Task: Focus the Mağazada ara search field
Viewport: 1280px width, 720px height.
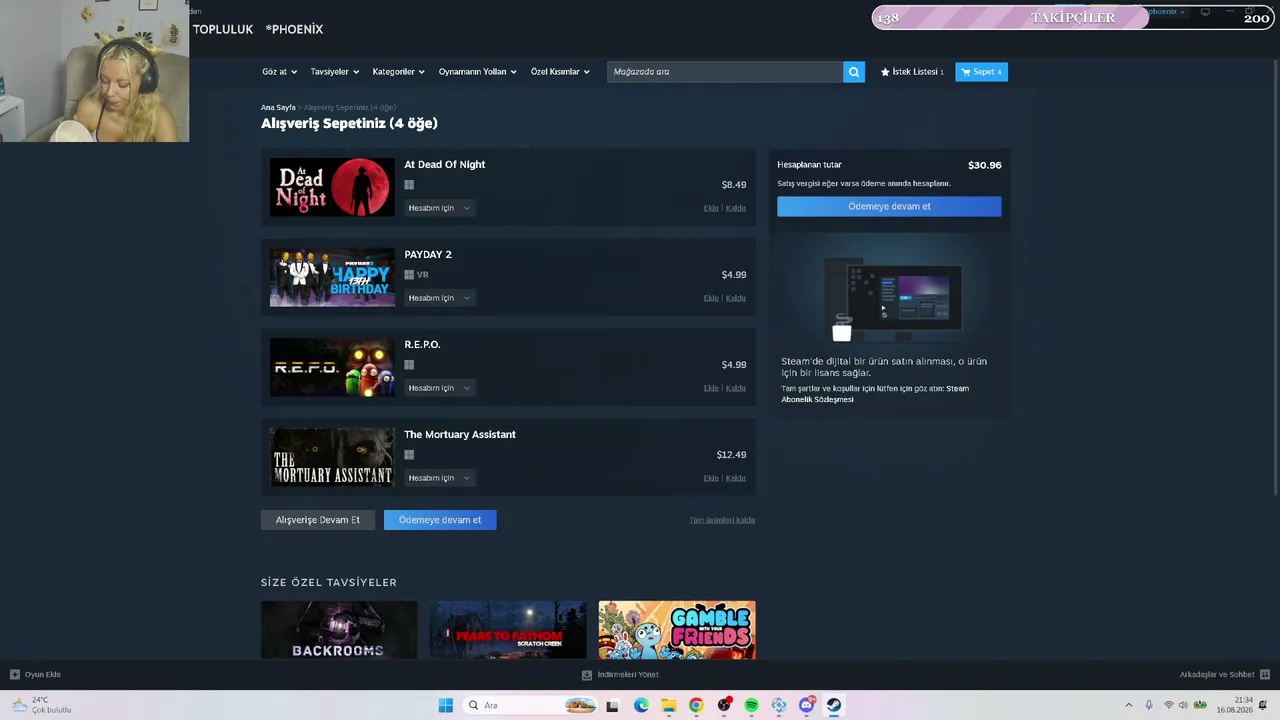Action: tap(725, 72)
